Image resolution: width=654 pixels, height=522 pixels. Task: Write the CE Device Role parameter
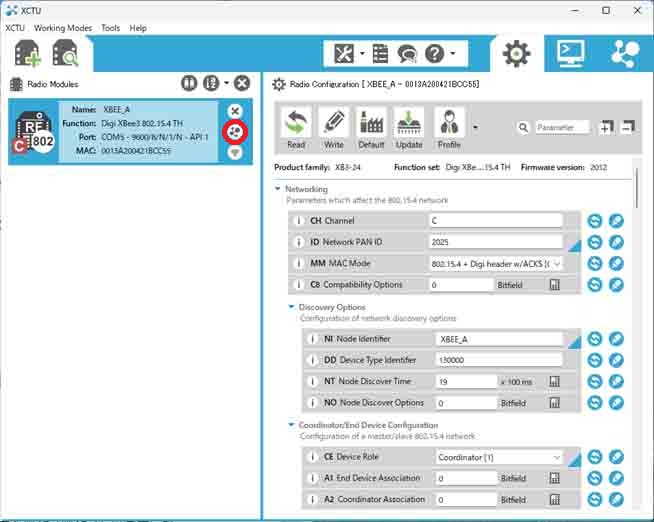616,457
